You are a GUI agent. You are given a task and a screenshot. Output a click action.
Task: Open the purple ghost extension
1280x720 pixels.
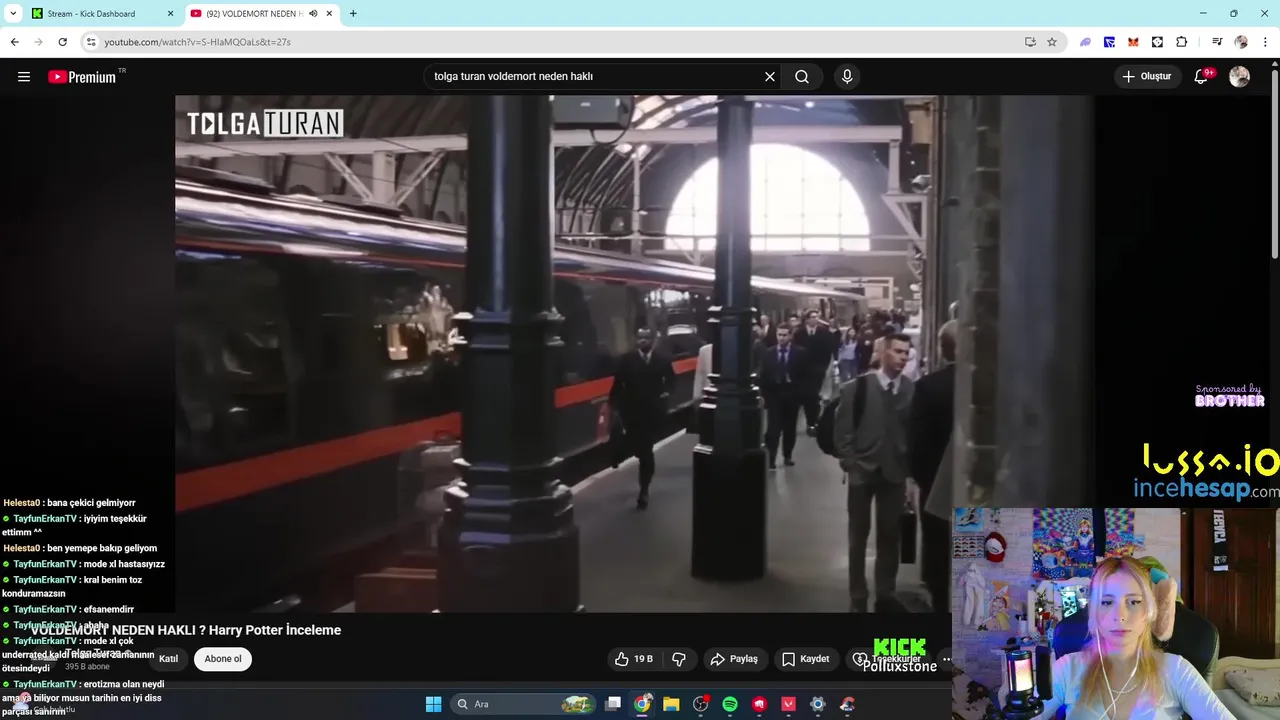(1085, 42)
